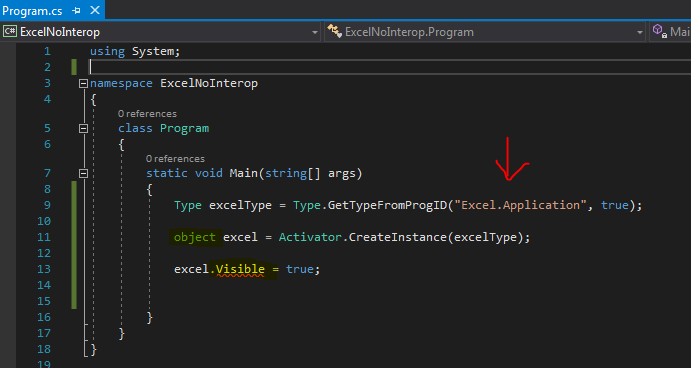Collapse the Main method block
Screen dimensions: 691x368
[83, 173]
